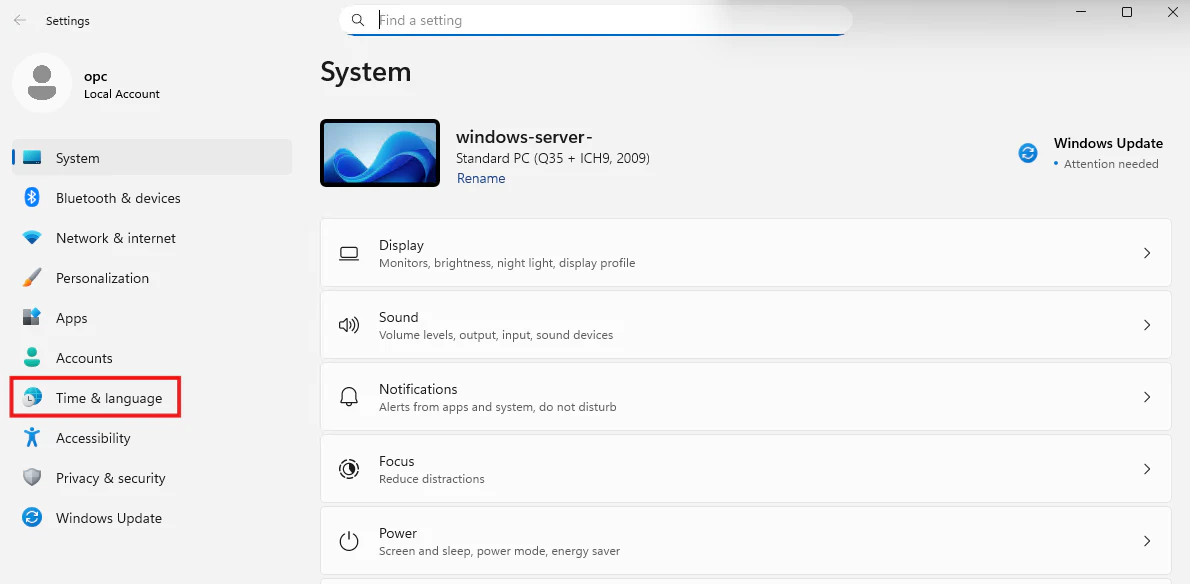Open the Sound settings title

tap(398, 317)
